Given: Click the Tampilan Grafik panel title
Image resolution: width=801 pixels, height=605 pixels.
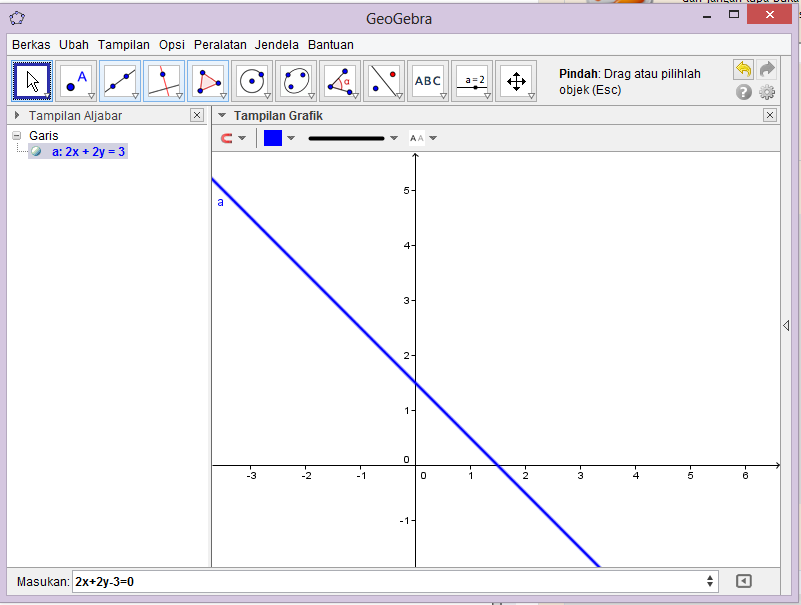Looking at the screenshot, I should [278, 115].
